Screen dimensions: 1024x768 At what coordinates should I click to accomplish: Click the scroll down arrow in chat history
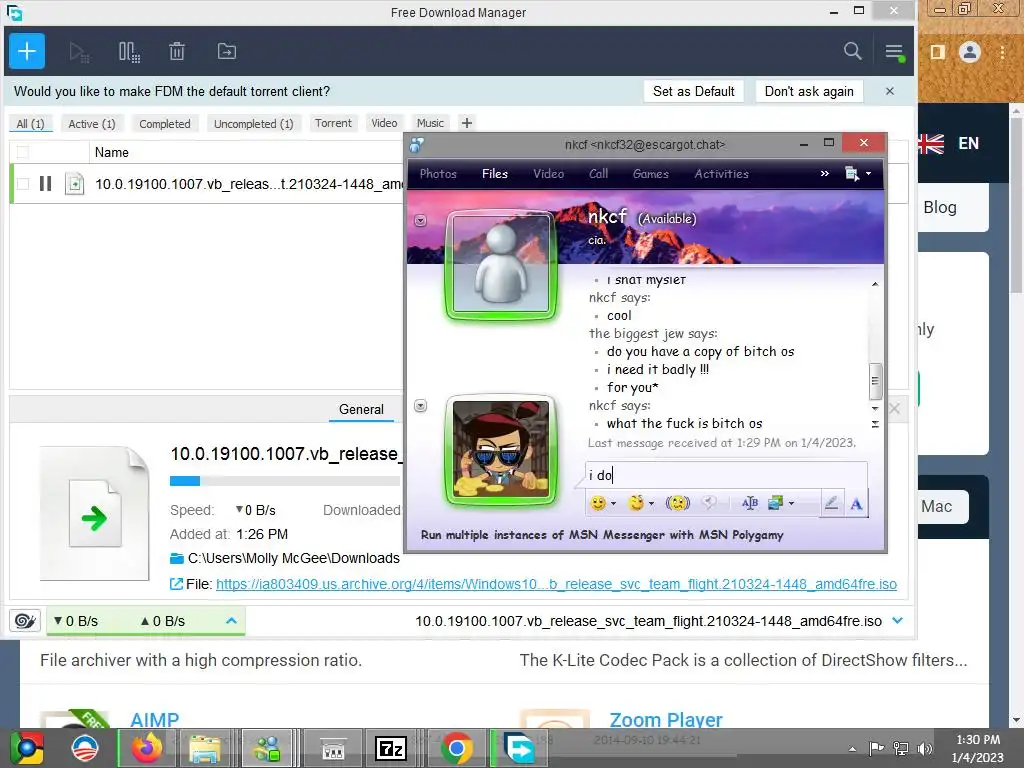click(x=875, y=409)
